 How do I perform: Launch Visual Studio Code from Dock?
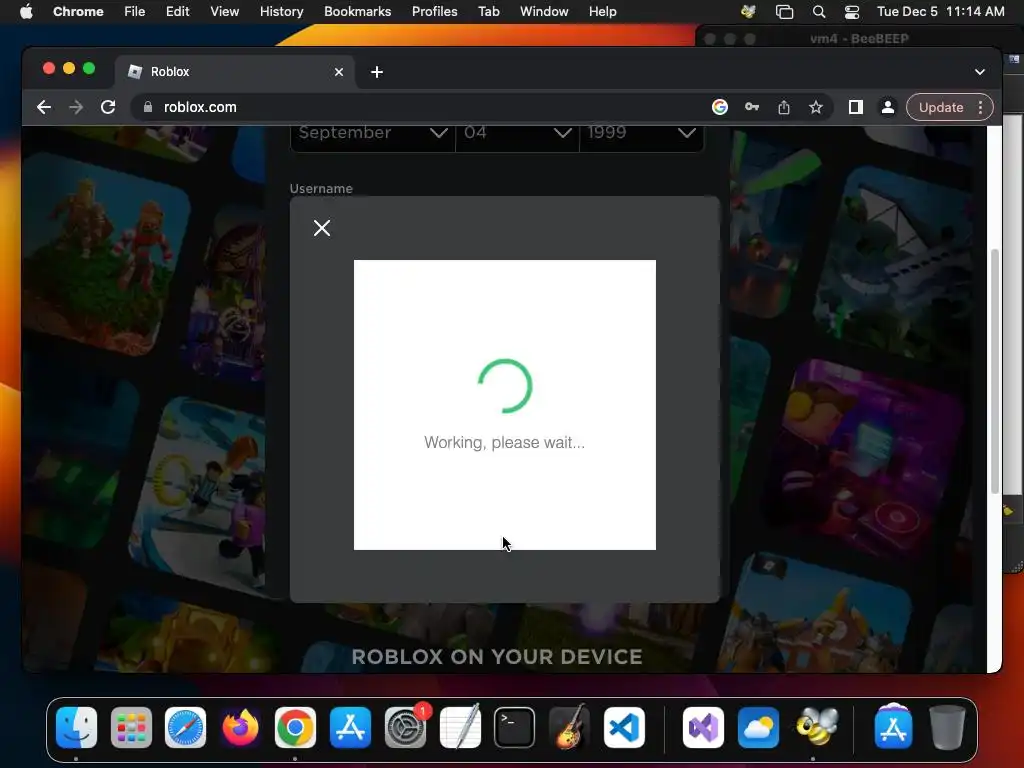point(624,727)
